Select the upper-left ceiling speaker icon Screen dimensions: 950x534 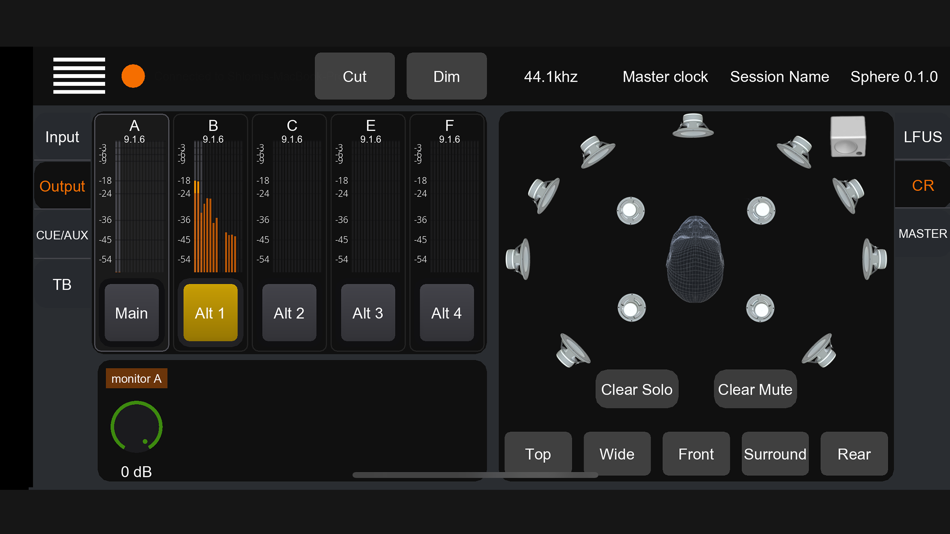[x=630, y=211]
